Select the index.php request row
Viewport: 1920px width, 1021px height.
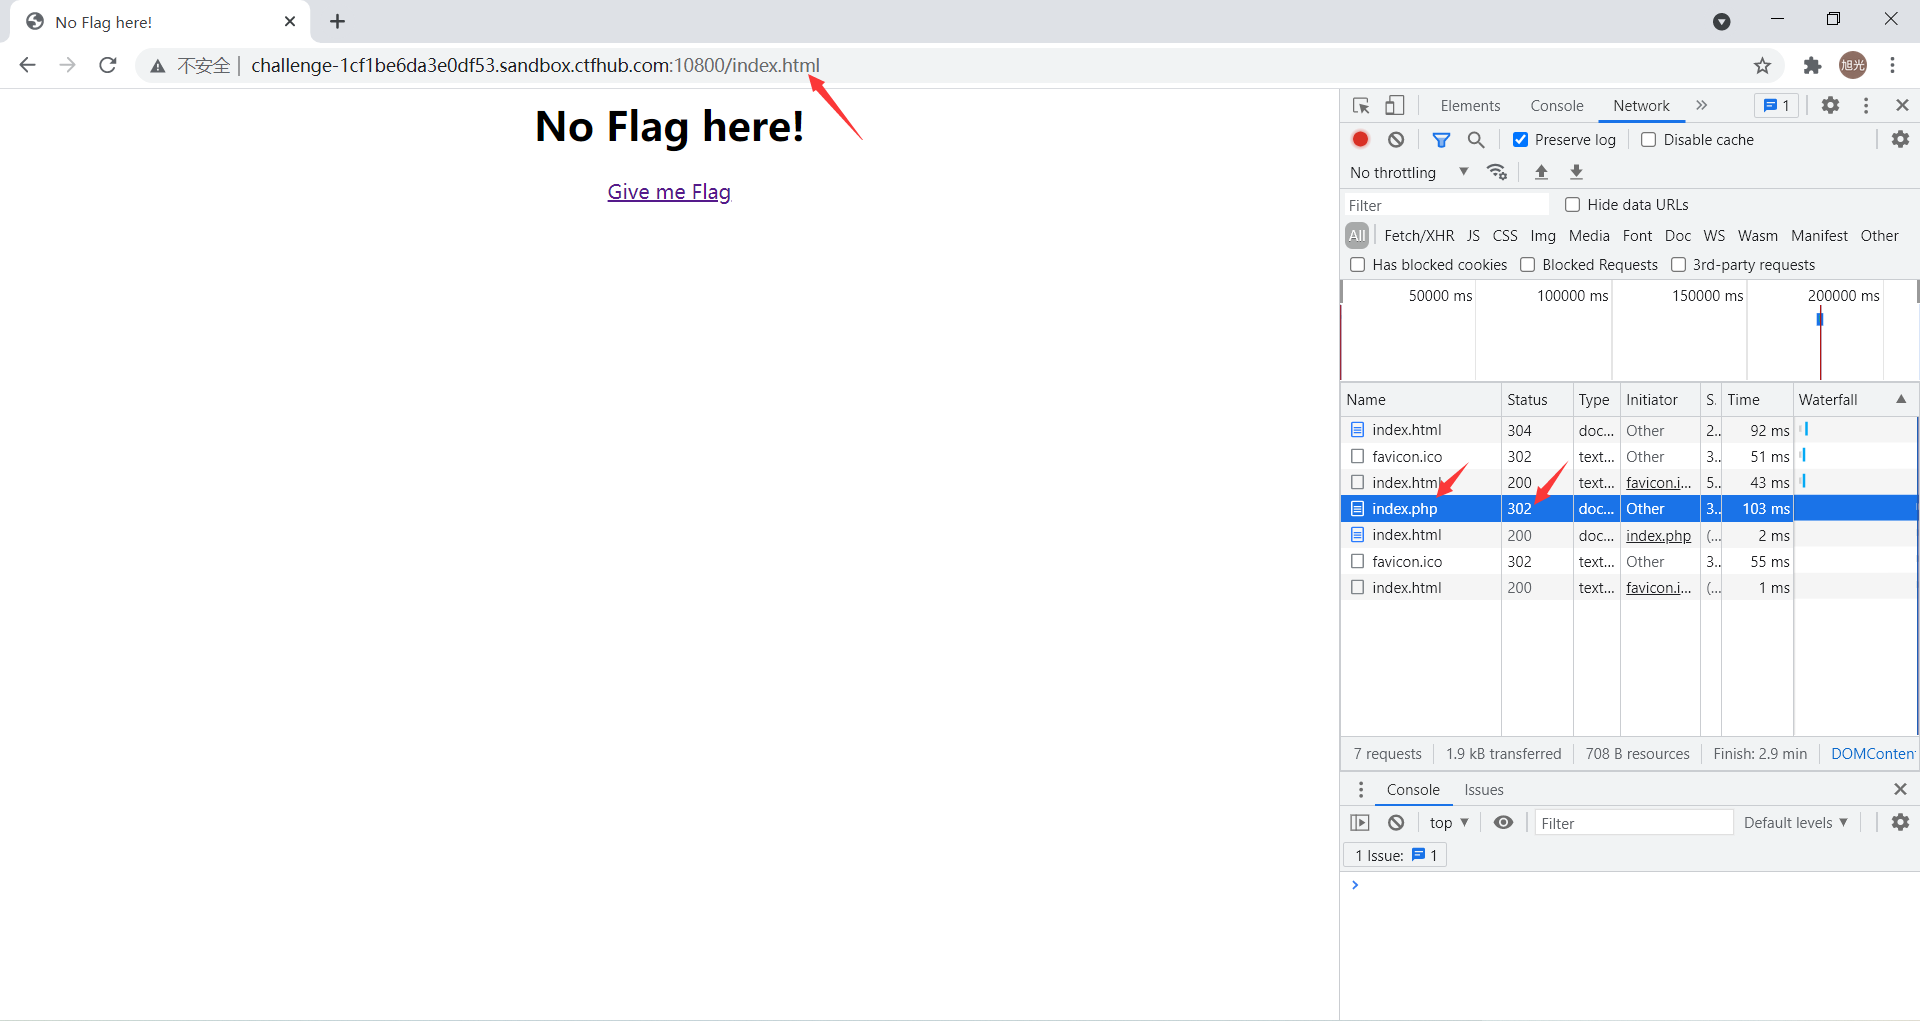[1405, 509]
